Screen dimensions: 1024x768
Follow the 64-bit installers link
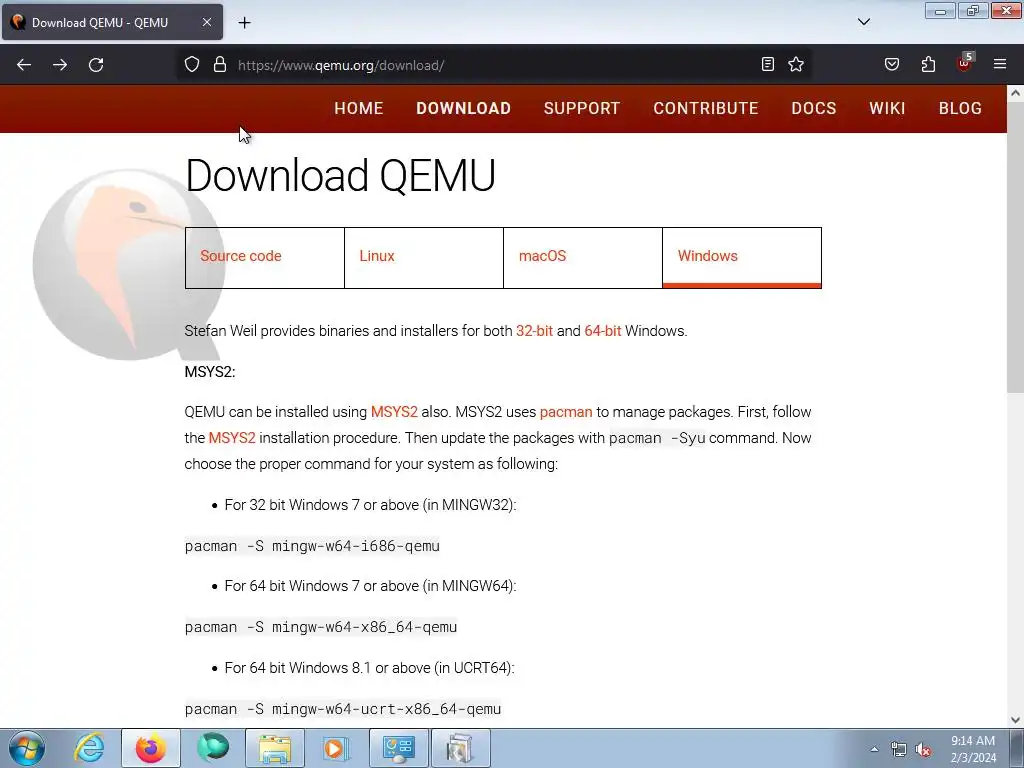[x=603, y=331]
